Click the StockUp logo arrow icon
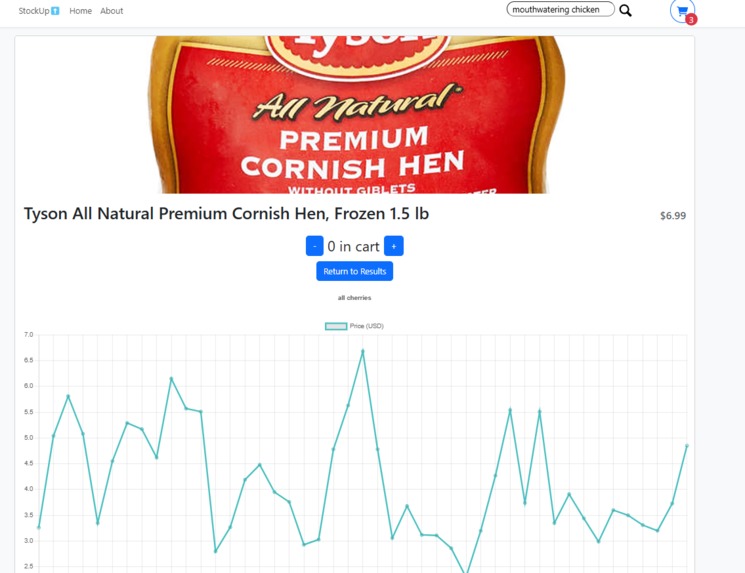This screenshot has height=573, width=745. 55,11
